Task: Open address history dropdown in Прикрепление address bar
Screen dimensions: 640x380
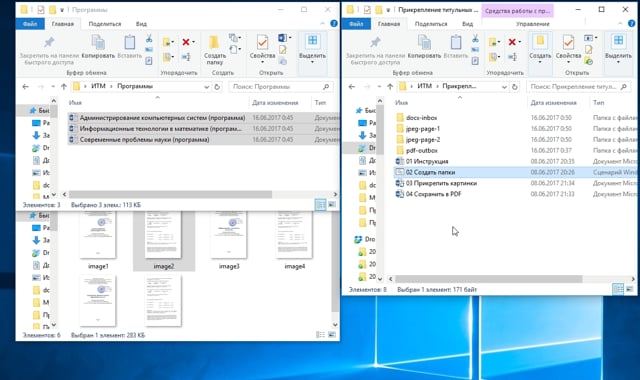Action: click(504, 87)
